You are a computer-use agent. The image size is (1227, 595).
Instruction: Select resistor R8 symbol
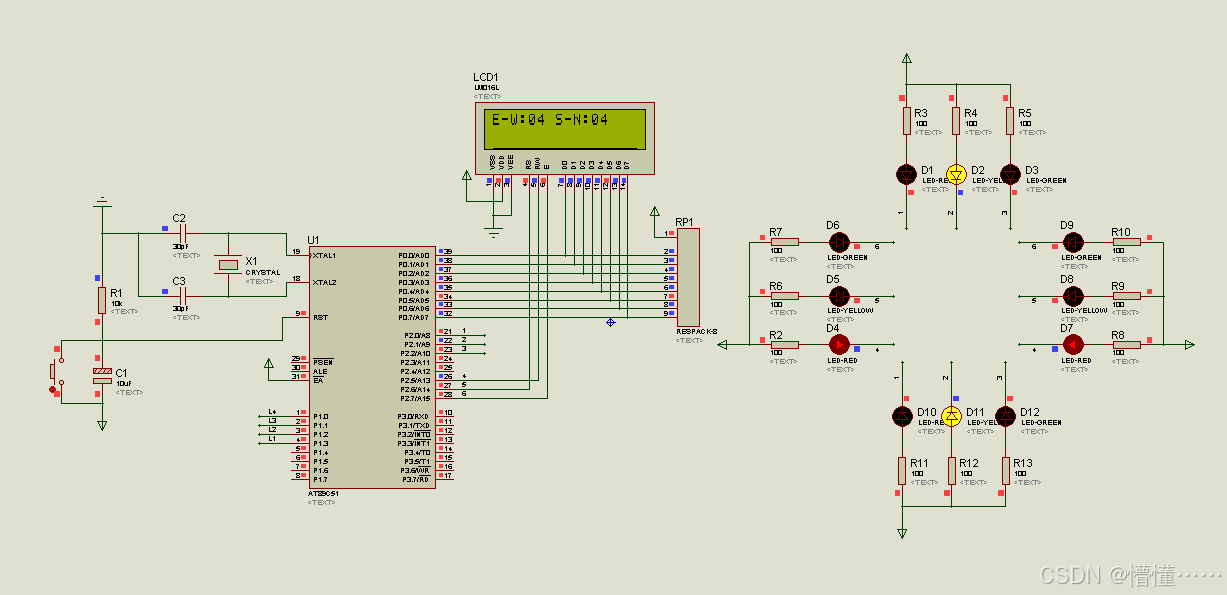pyautogui.click(x=1126, y=344)
